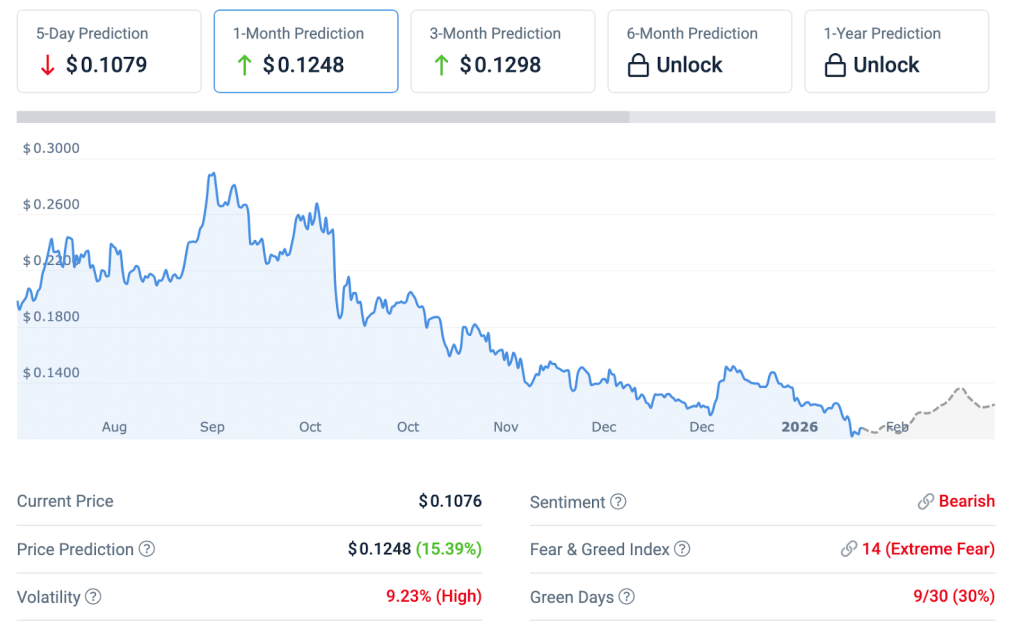Click the red down arrow in 5-Day Prediction

[47, 66]
